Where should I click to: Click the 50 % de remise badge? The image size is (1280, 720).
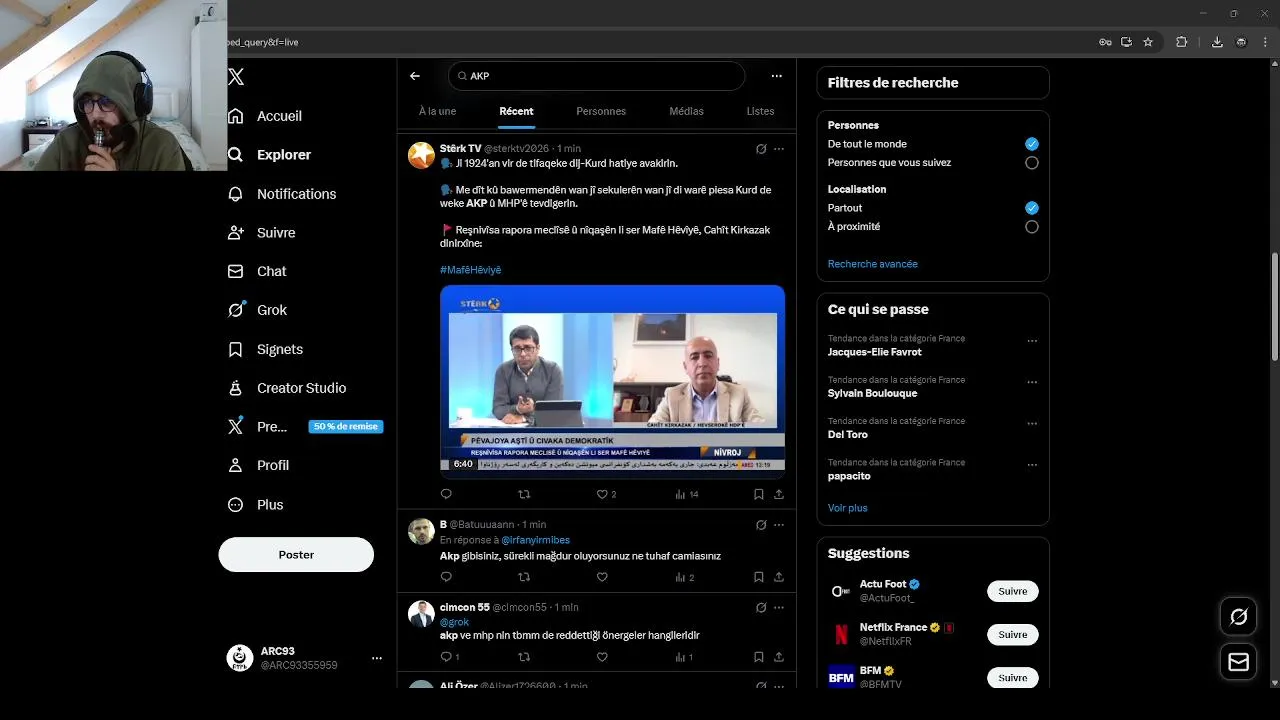(x=346, y=426)
